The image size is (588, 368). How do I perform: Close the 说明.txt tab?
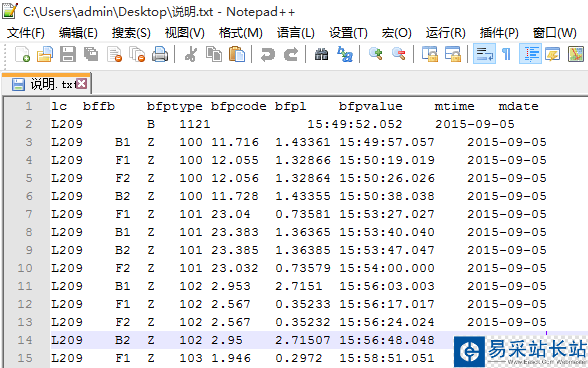coord(81,84)
